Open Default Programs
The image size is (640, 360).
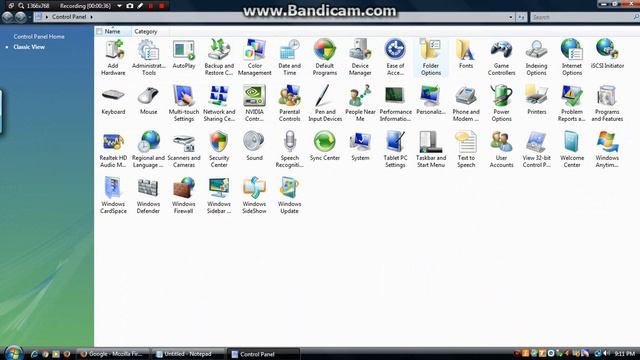click(325, 58)
